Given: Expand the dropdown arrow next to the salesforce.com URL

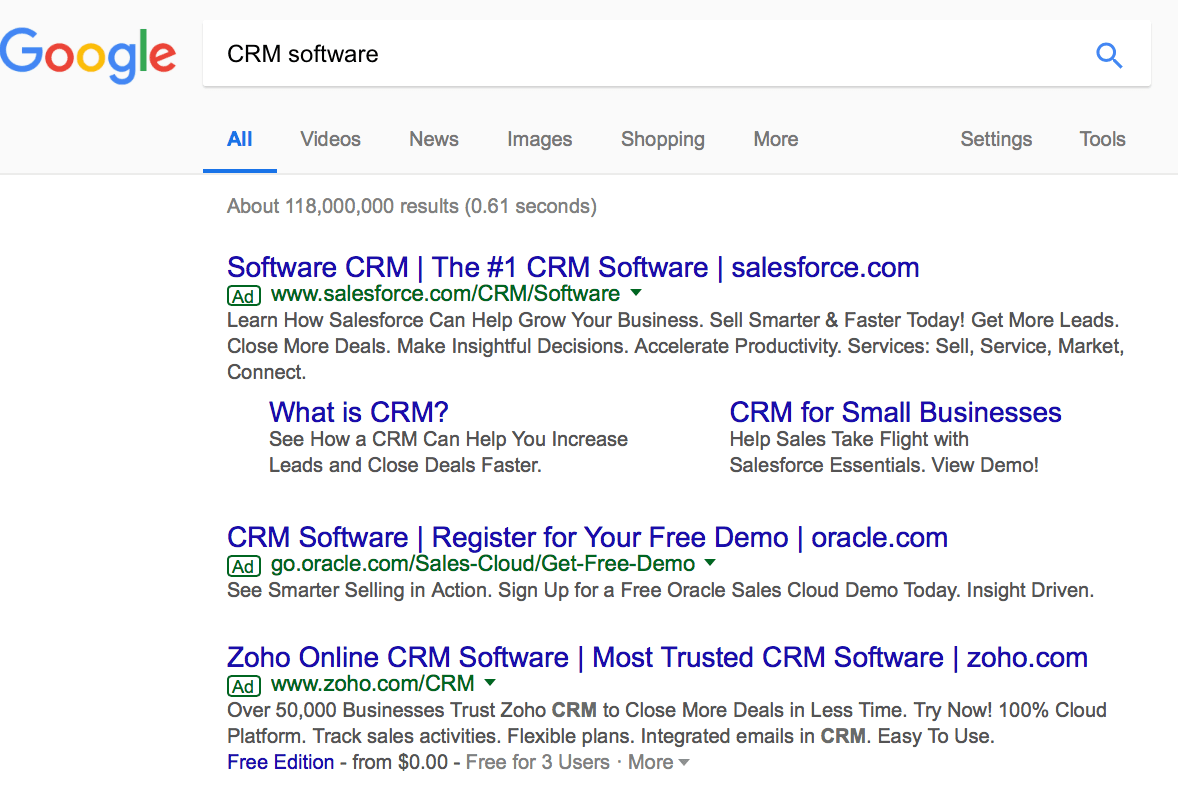Looking at the screenshot, I should coord(636,292).
